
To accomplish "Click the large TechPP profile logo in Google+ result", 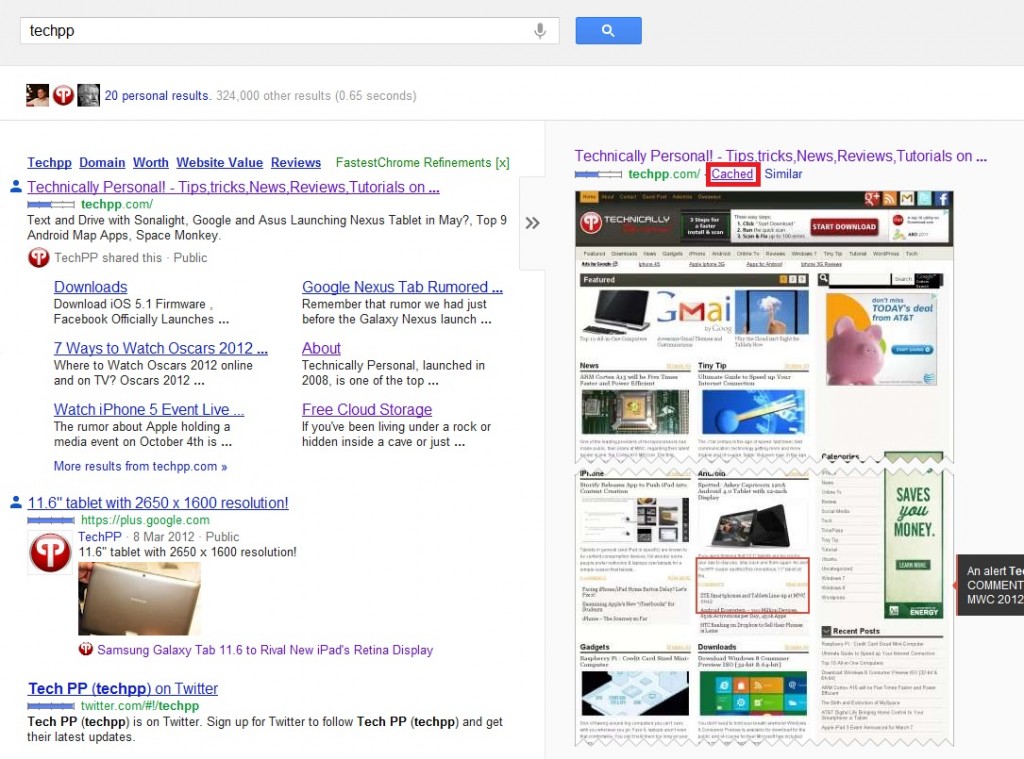I will tap(50, 553).
